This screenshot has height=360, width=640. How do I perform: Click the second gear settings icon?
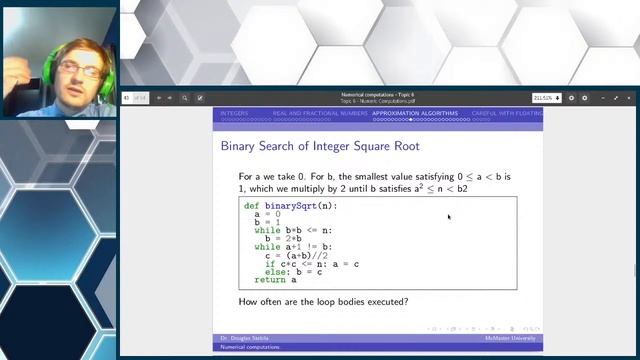click(x=585, y=98)
